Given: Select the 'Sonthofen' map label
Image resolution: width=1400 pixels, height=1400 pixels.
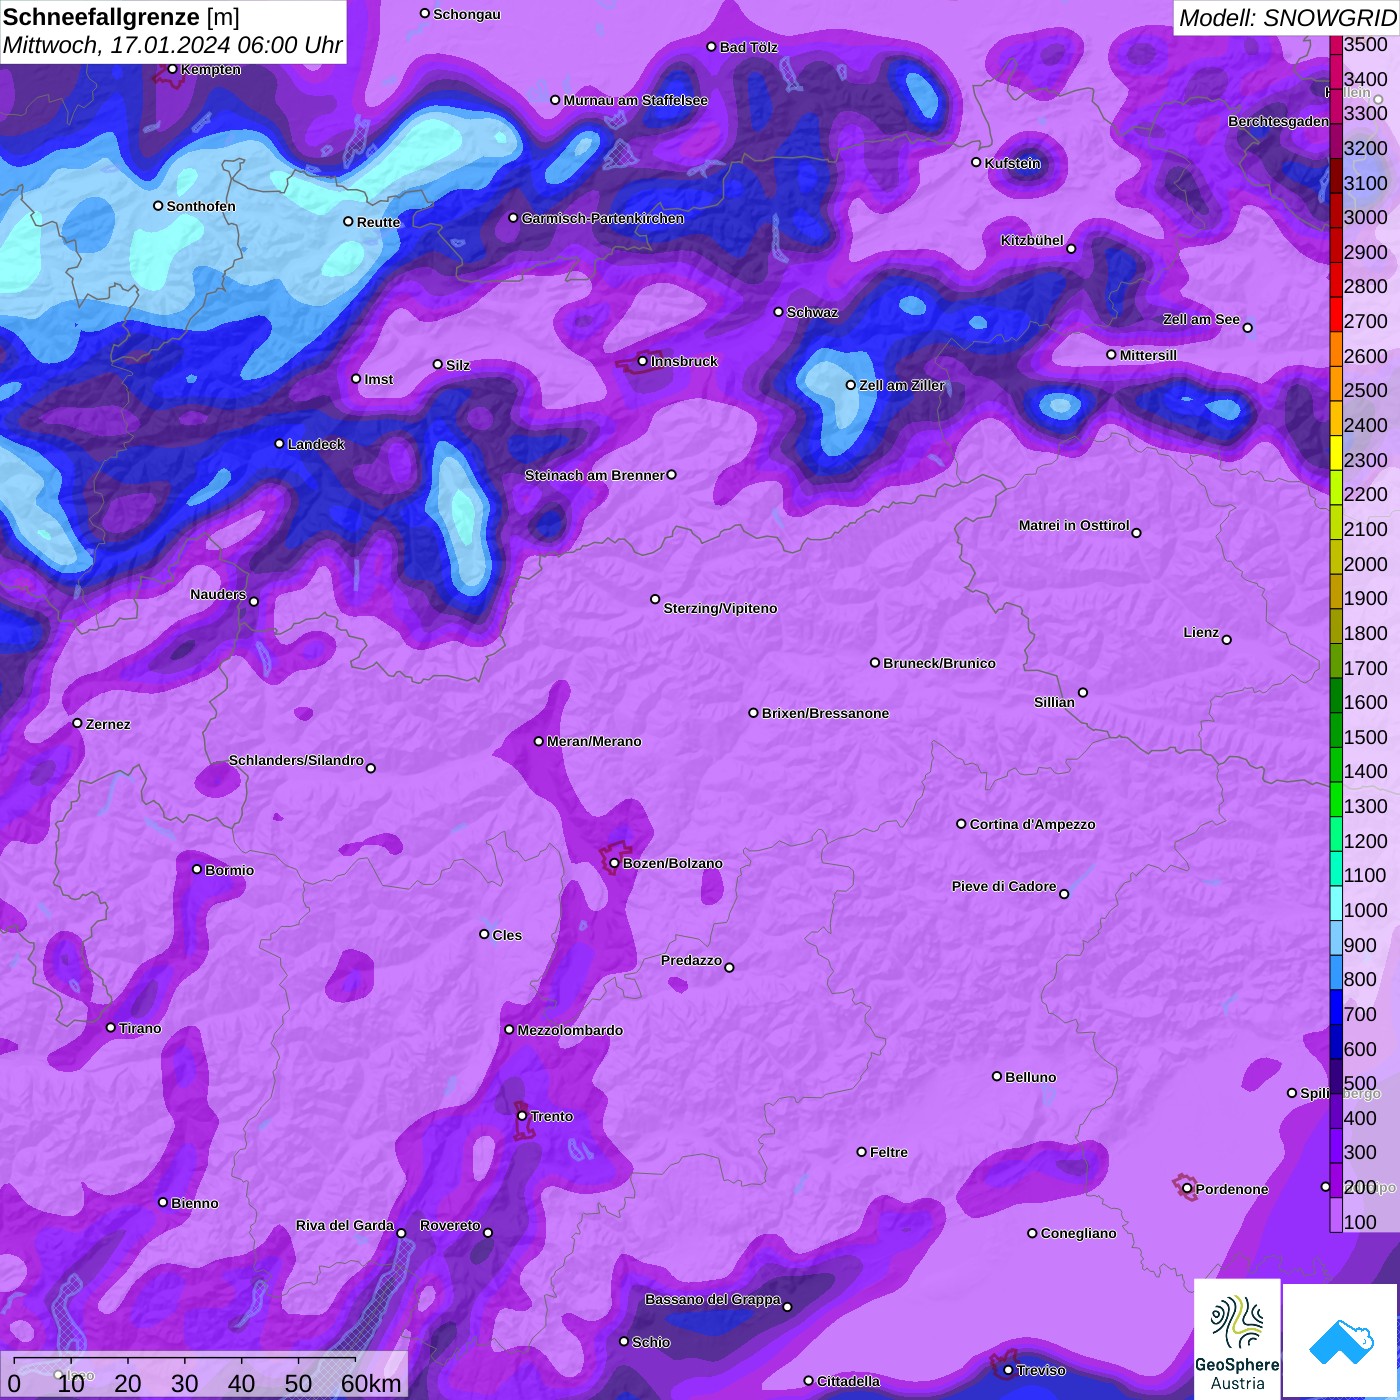Looking at the screenshot, I should [x=201, y=206].
